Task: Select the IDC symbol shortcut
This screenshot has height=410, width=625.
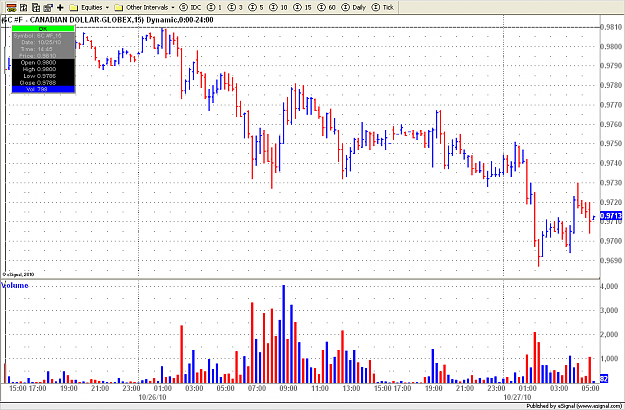Action: click(190, 7)
